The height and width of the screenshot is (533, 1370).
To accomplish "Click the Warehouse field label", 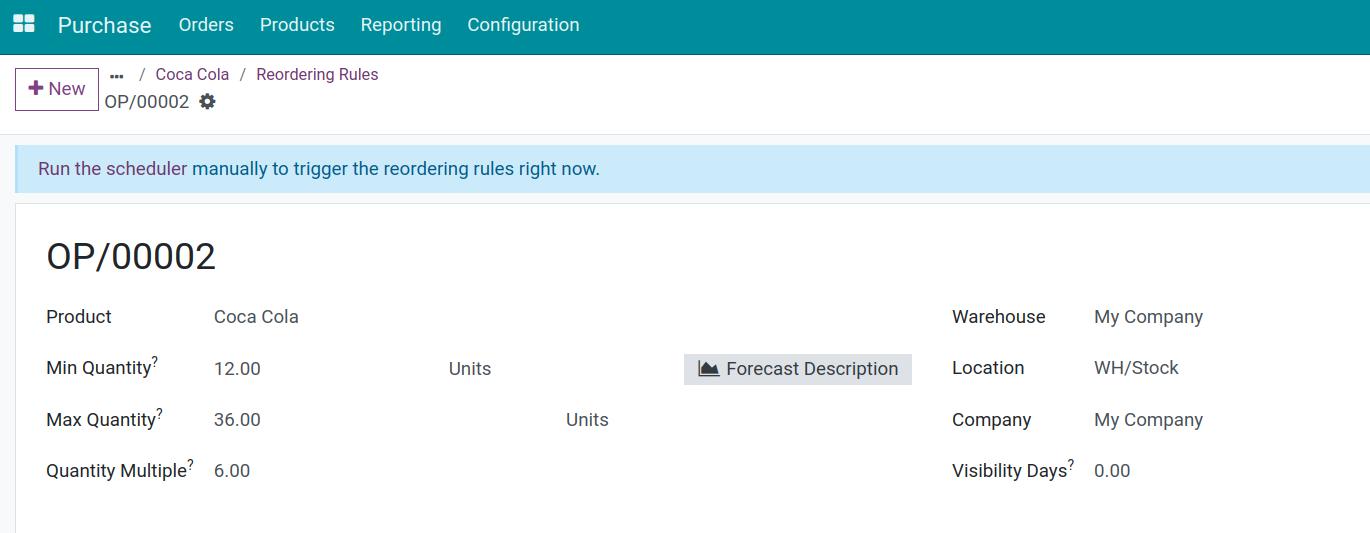I will pos(998,317).
